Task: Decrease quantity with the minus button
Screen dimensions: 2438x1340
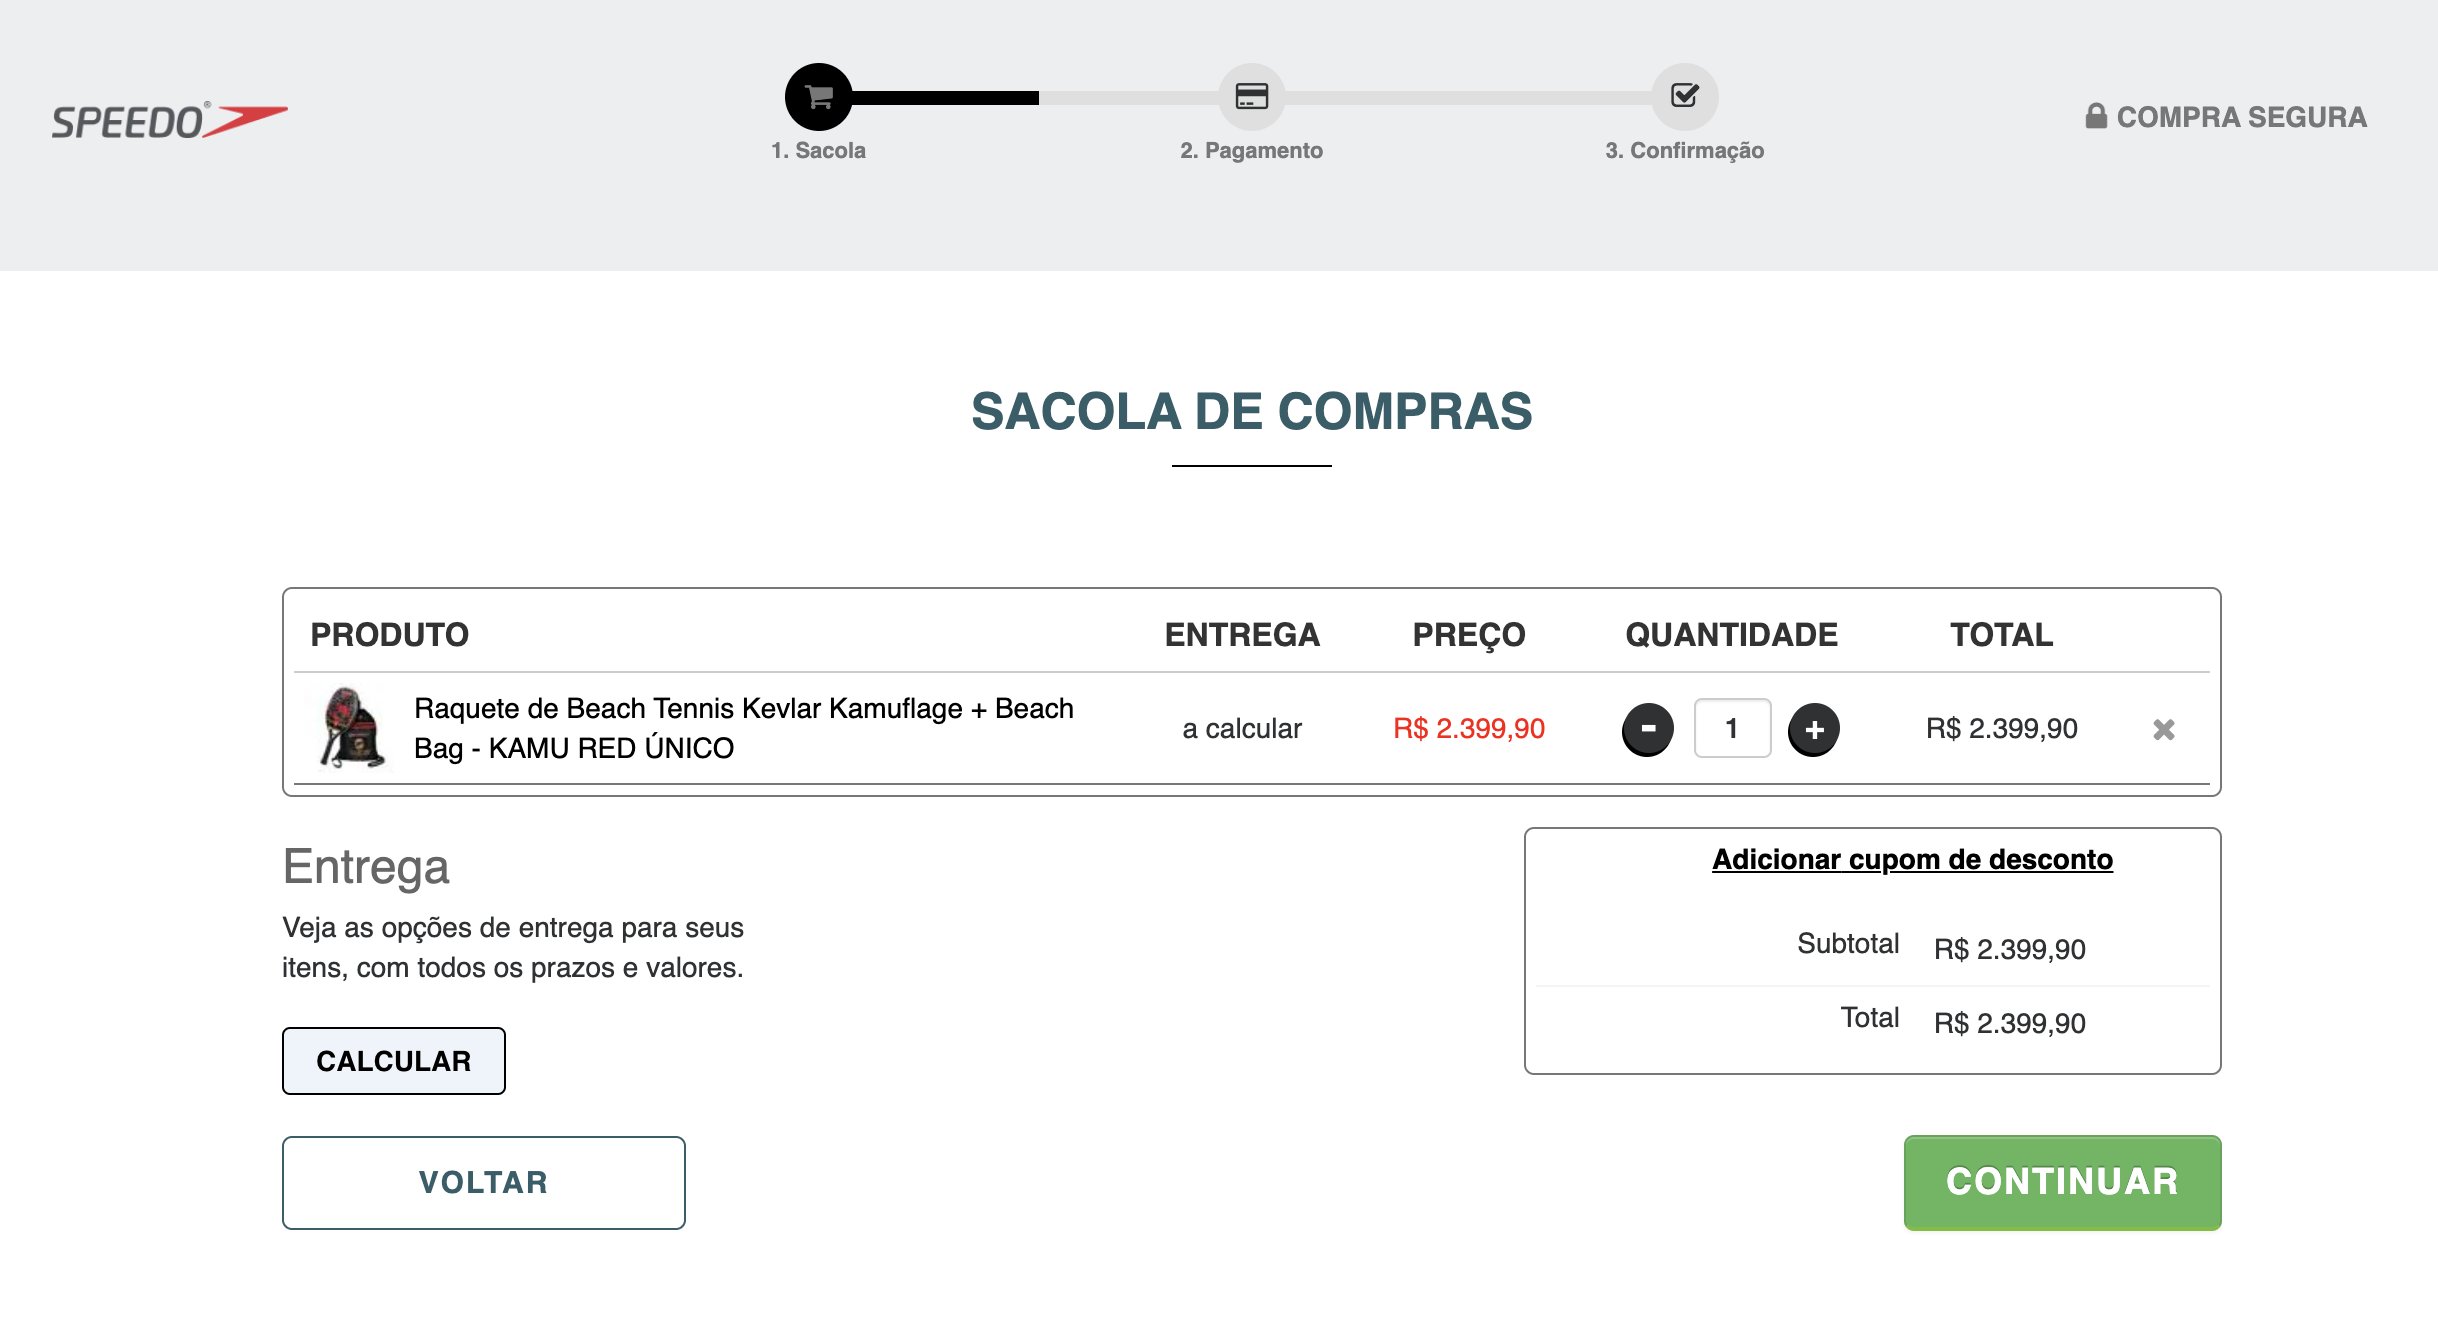Action: 1647,729
